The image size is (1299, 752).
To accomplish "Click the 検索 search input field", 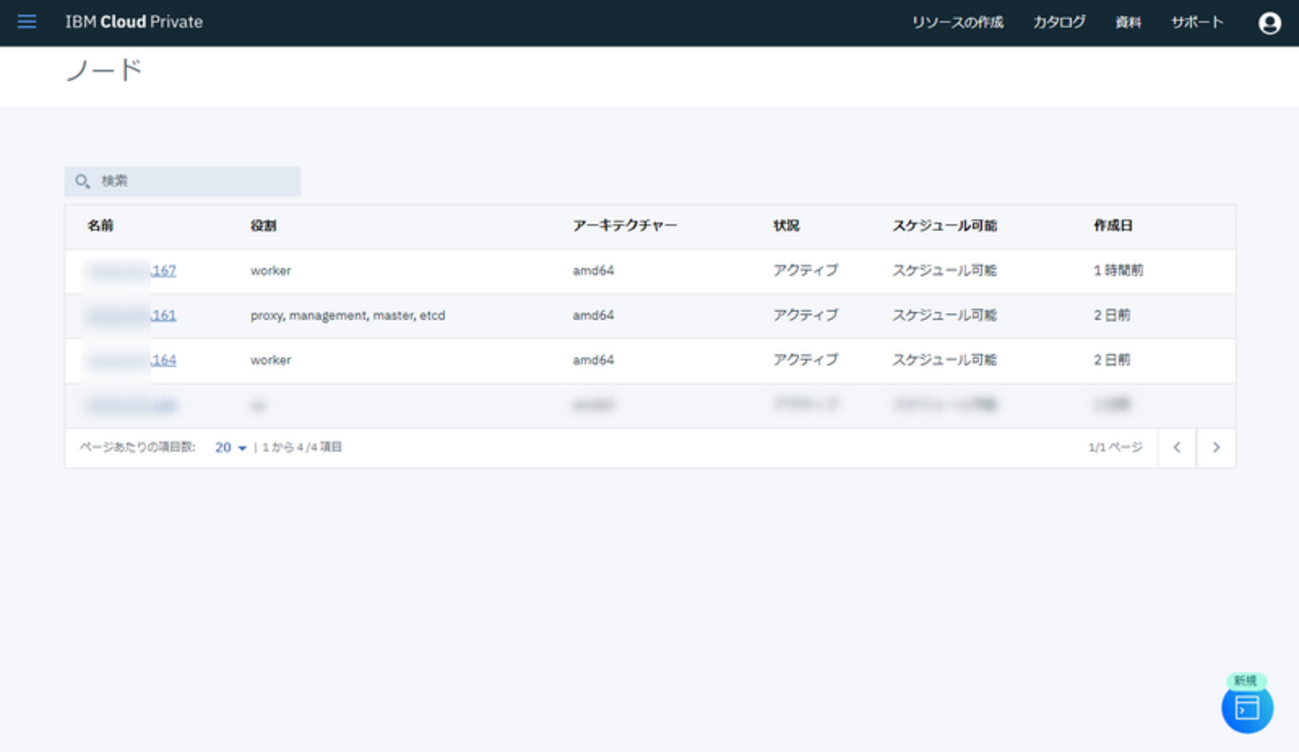I will coord(195,182).
